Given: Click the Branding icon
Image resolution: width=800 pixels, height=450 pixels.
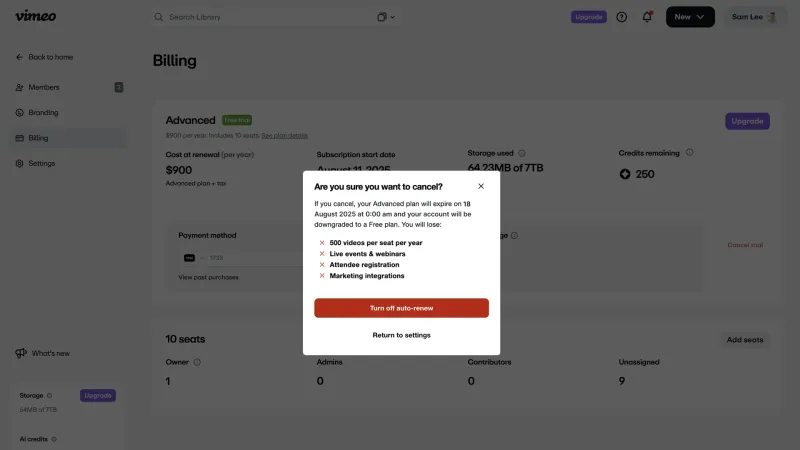Looking at the screenshot, I should click(x=19, y=113).
